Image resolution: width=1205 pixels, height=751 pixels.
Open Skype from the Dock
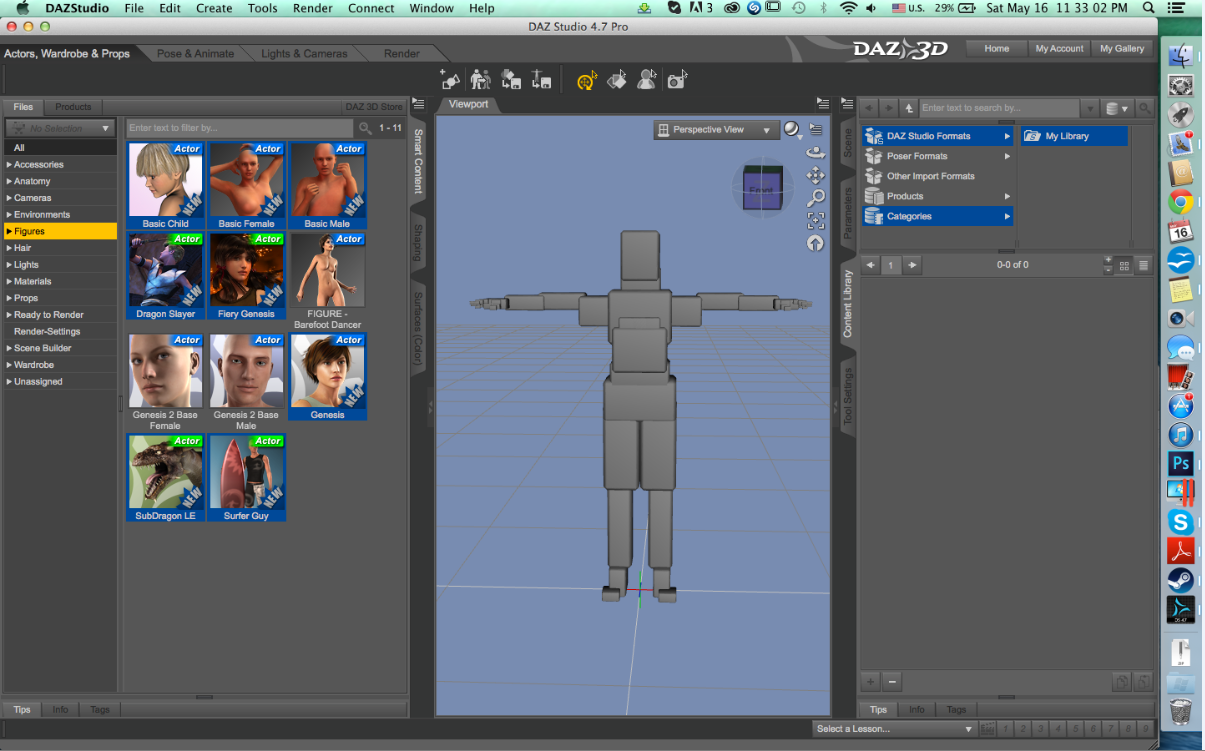click(x=1181, y=521)
